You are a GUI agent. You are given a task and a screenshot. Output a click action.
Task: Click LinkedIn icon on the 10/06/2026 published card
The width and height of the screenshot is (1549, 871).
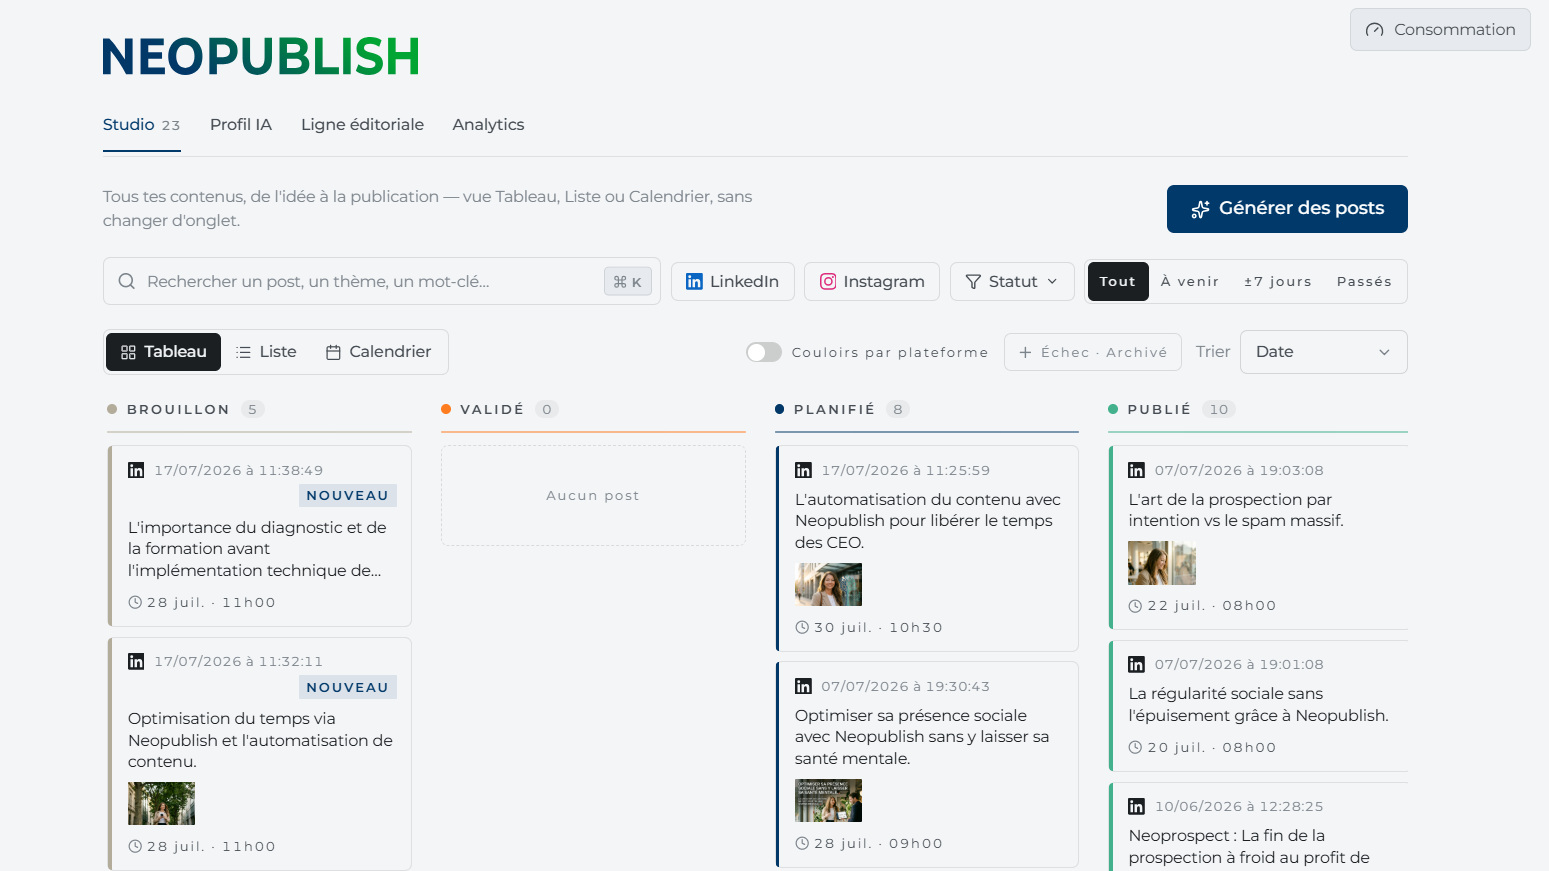(1137, 806)
